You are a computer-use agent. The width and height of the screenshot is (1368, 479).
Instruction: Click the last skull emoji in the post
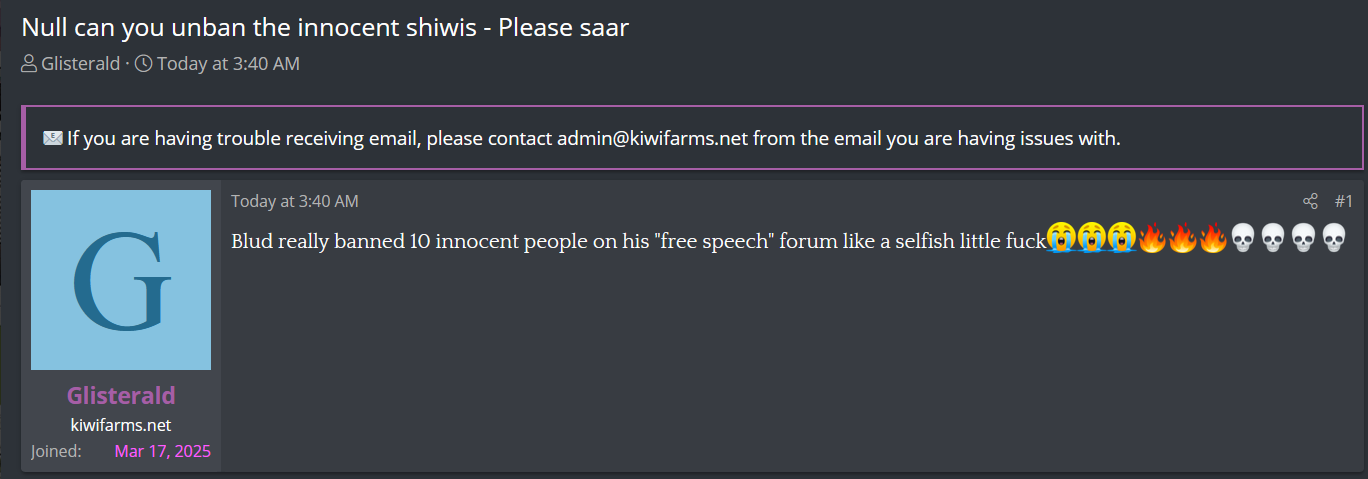click(x=1334, y=239)
